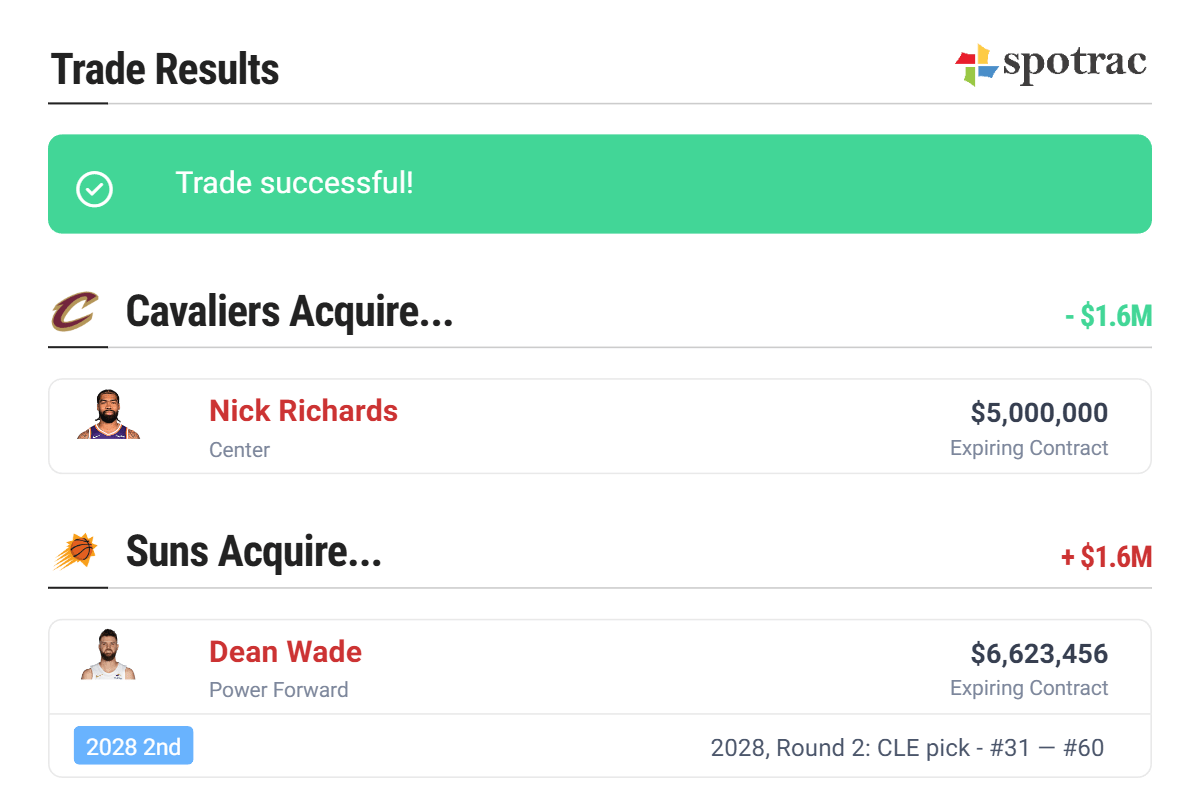1180x810 pixels.
Task: Click the Cavaliers Acquire heading
Action: pyautogui.click(x=289, y=312)
